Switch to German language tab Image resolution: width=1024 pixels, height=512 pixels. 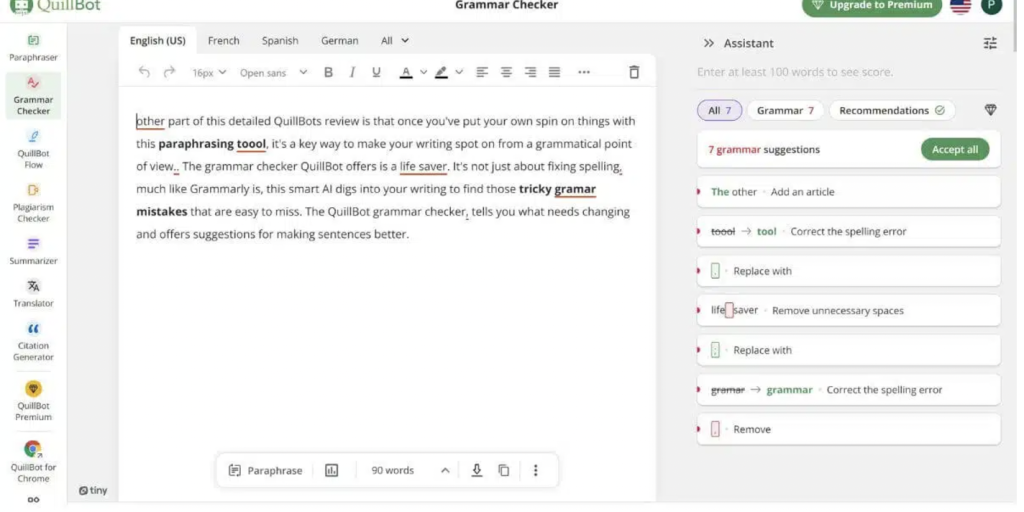pyautogui.click(x=340, y=40)
